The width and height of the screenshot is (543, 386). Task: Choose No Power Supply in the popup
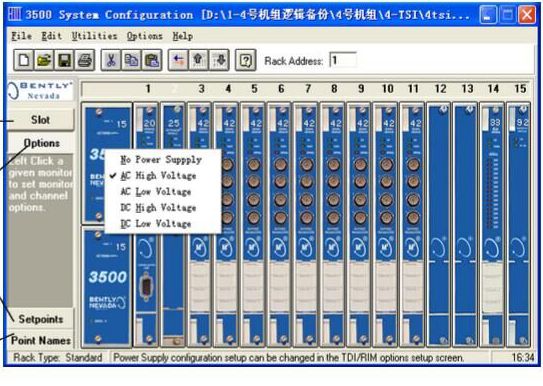coord(162,160)
